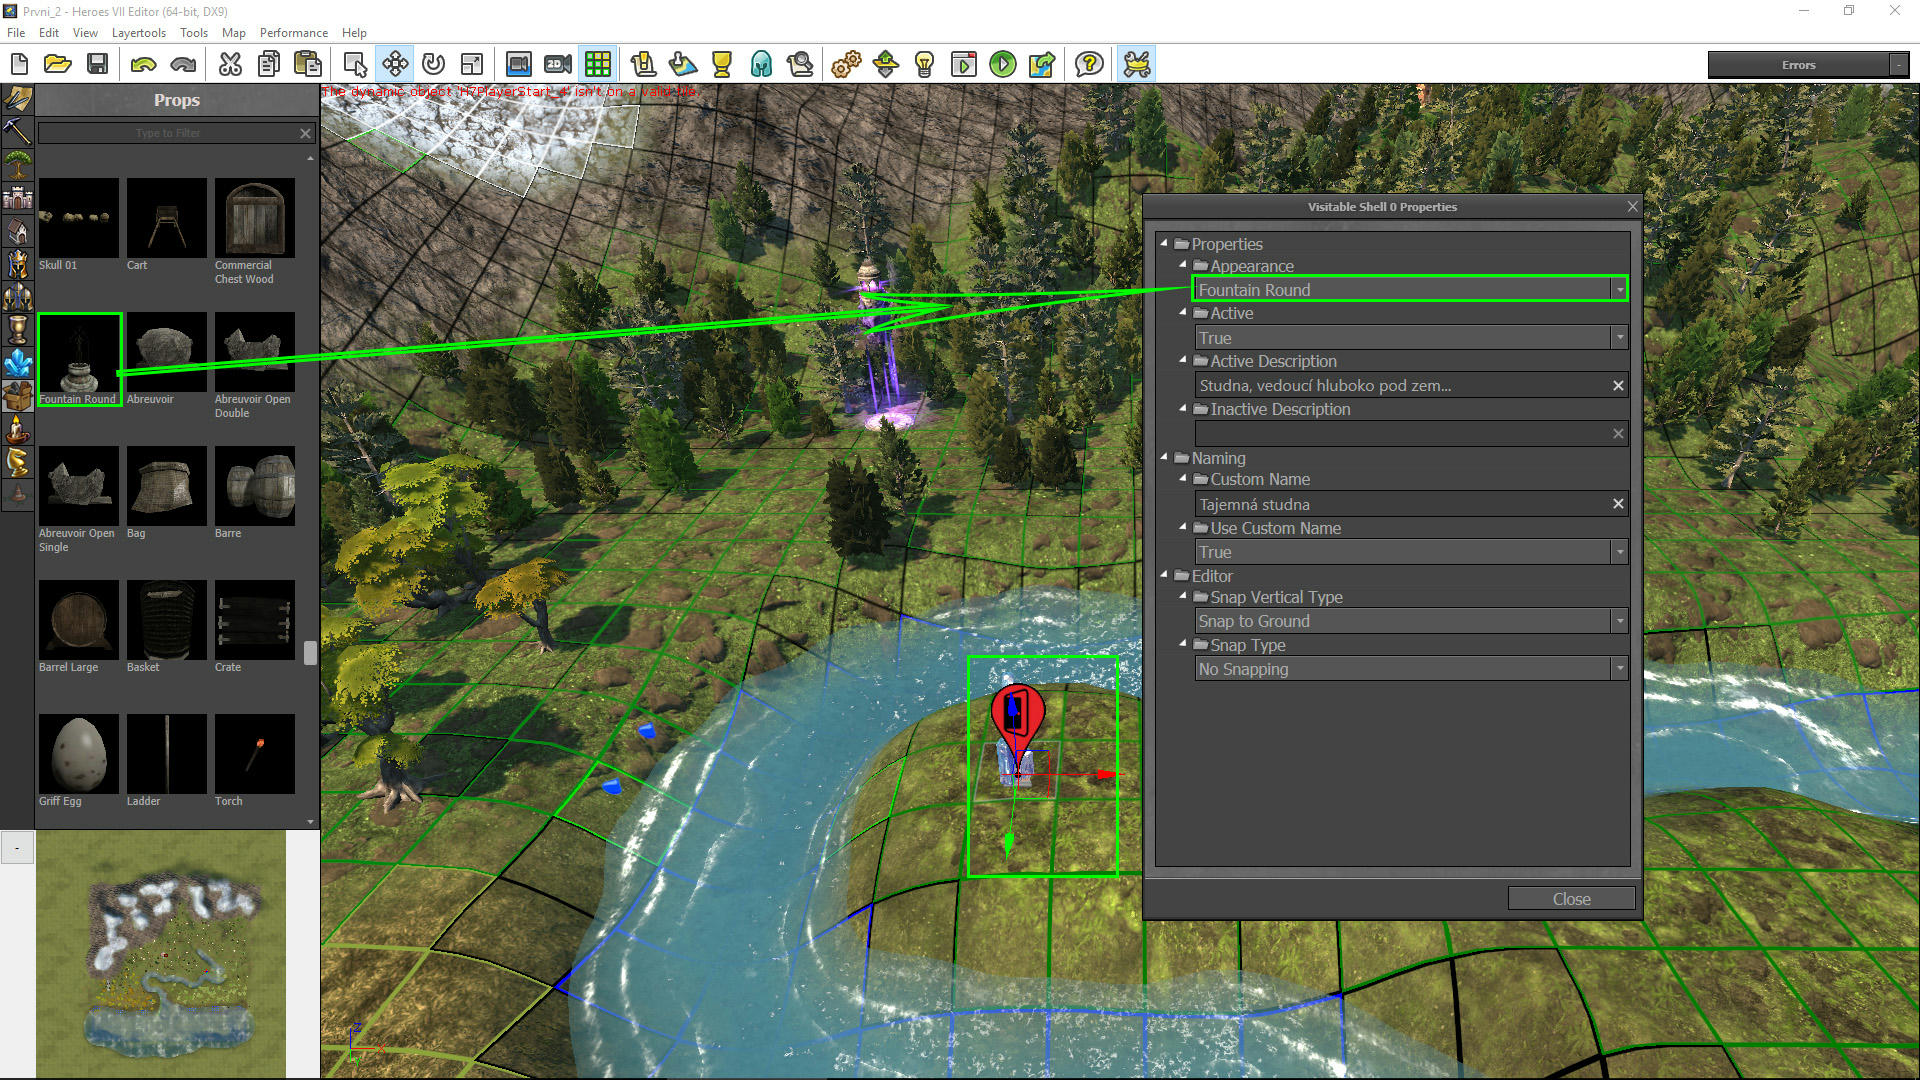The width and height of the screenshot is (1920, 1080).
Task: Click the Errors button
Action: point(1798,65)
